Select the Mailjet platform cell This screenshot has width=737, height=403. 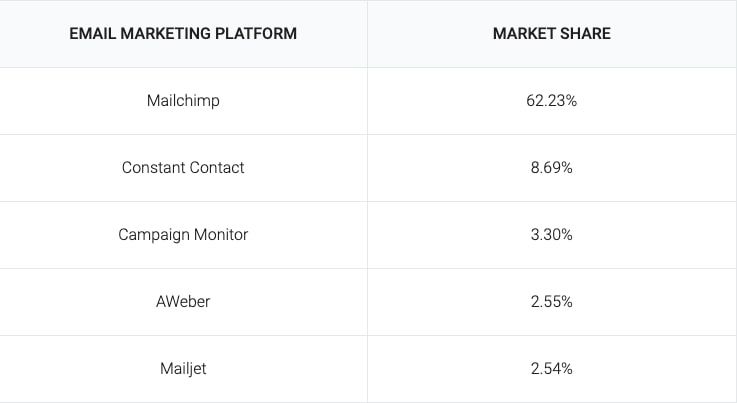[183, 369]
